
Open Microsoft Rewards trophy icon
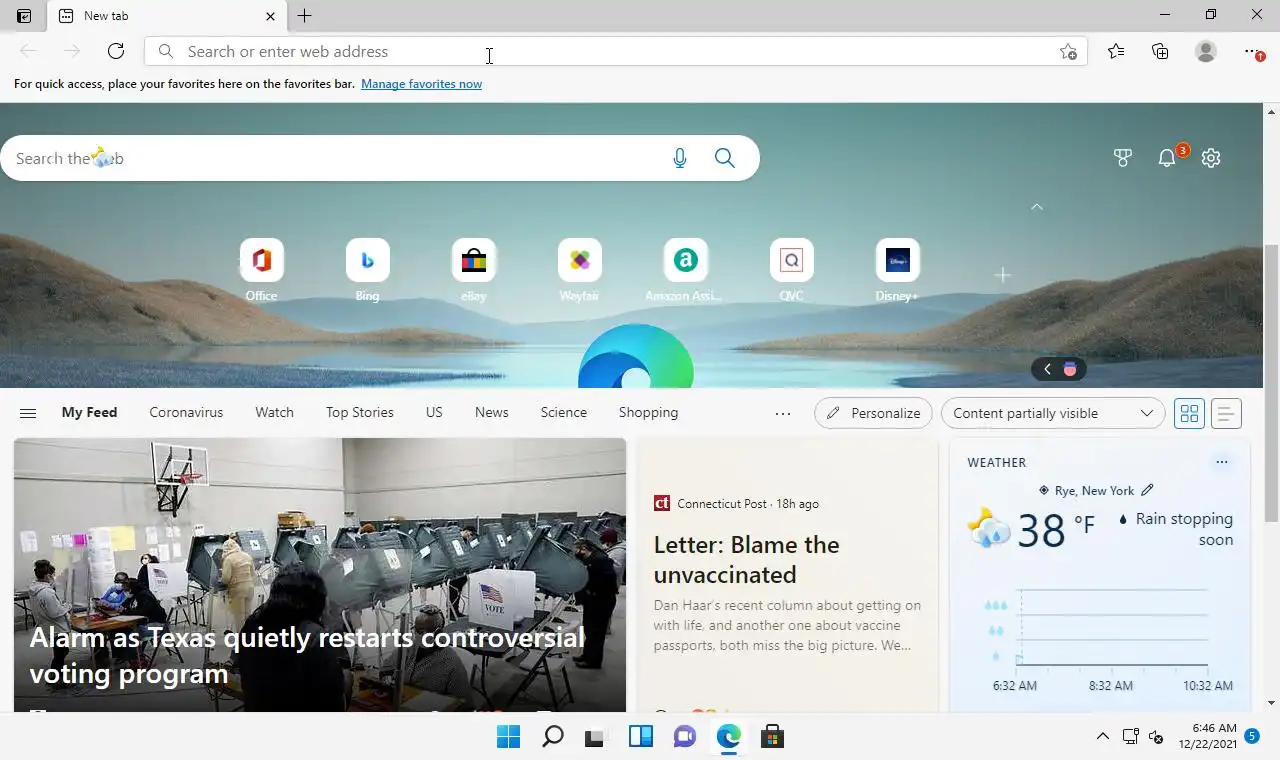click(x=1123, y=158)
